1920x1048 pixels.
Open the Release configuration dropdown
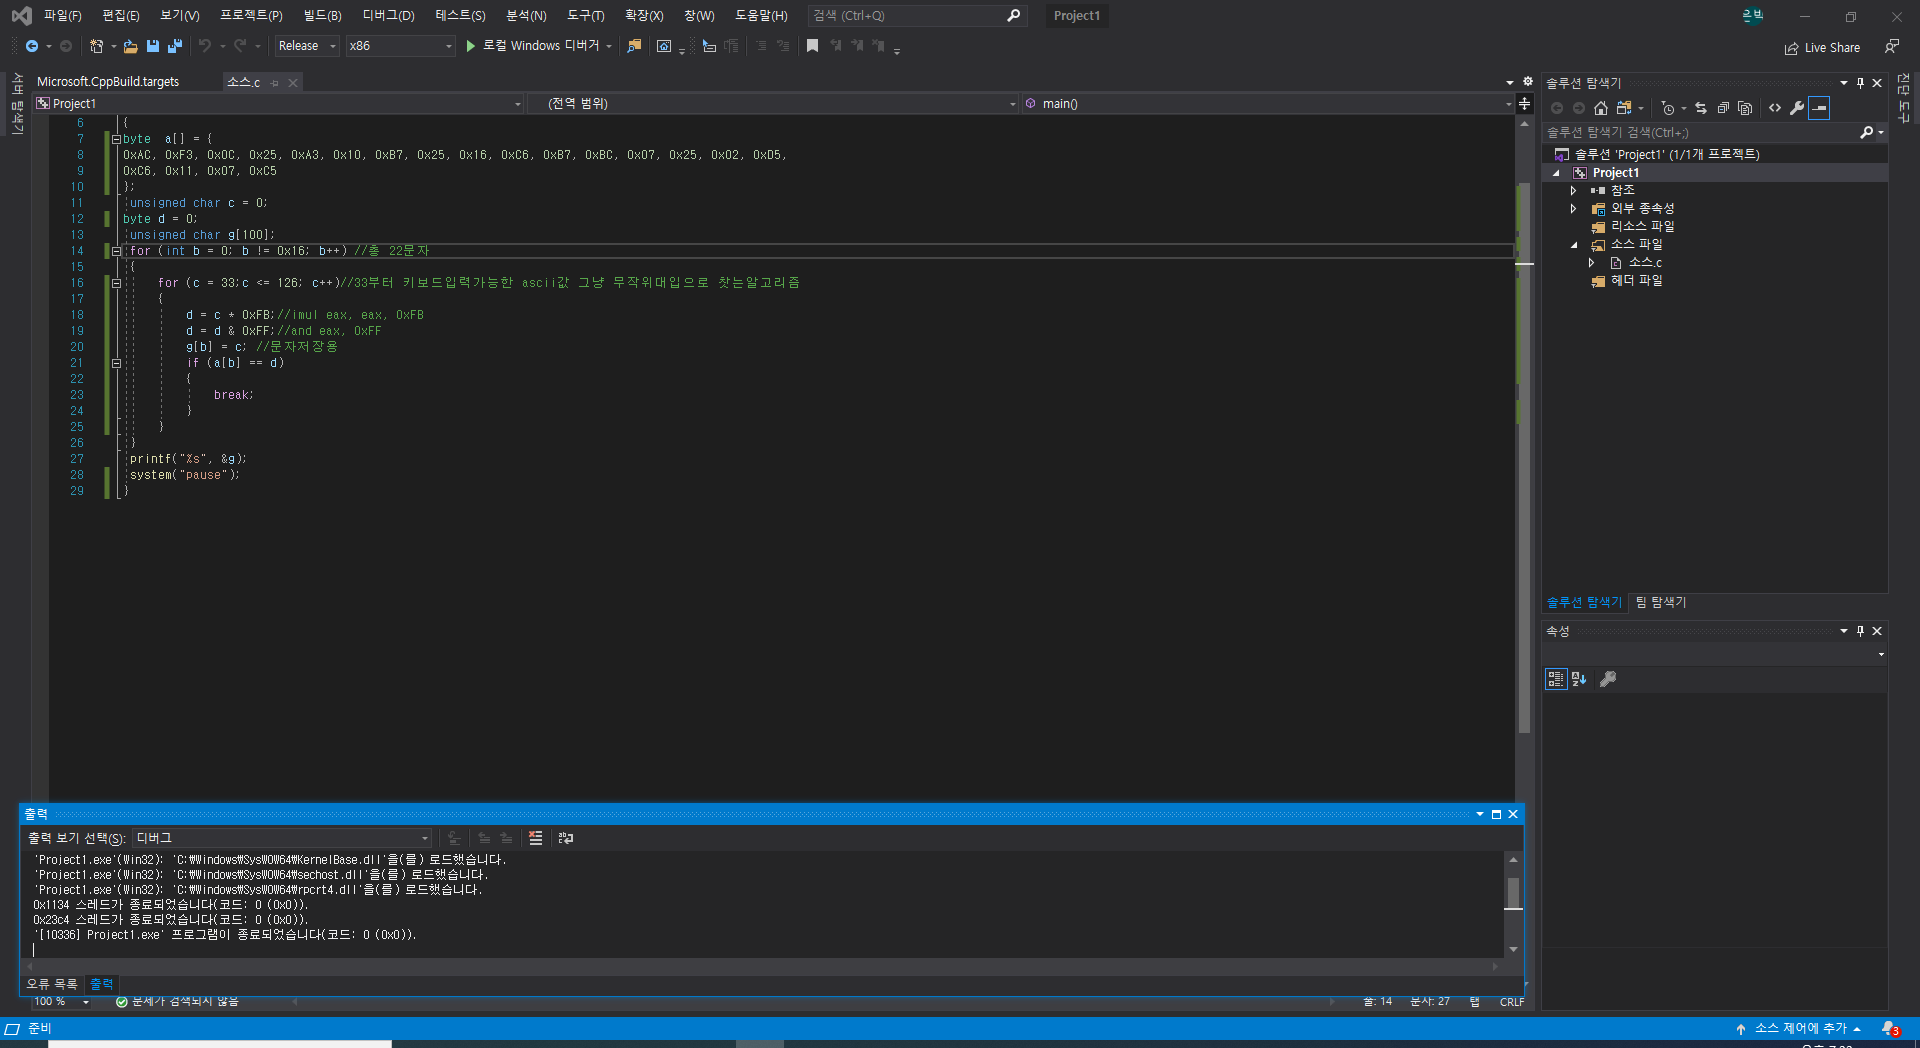[307, 46]
